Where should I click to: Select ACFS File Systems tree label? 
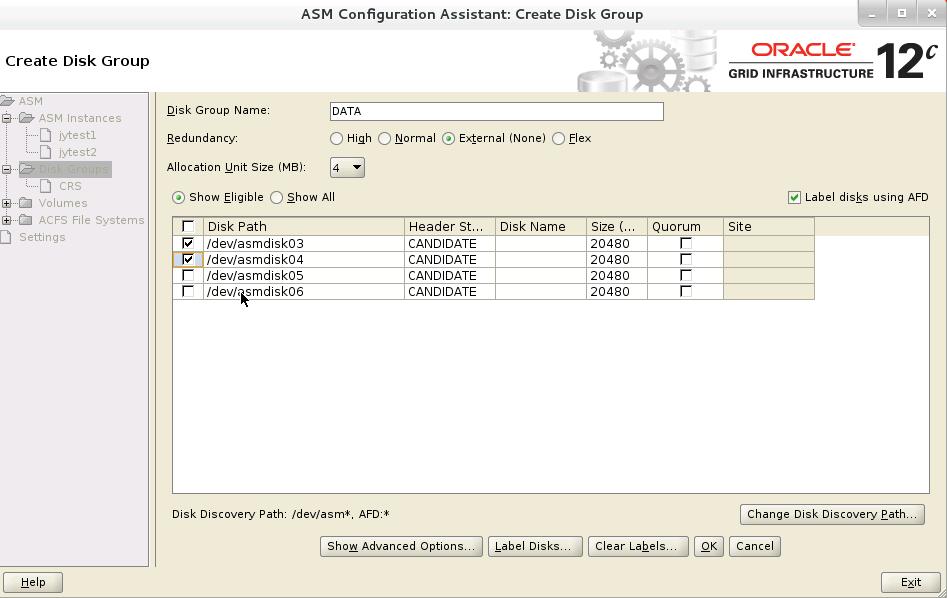point(91,220)
